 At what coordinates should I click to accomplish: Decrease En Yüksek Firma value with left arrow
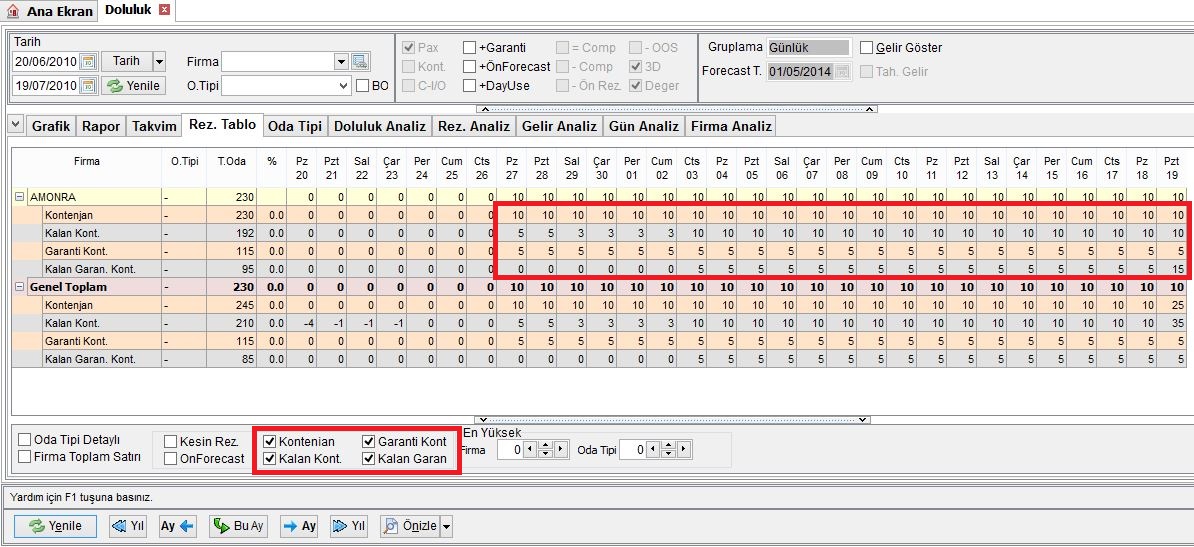[x=530, y=449]
